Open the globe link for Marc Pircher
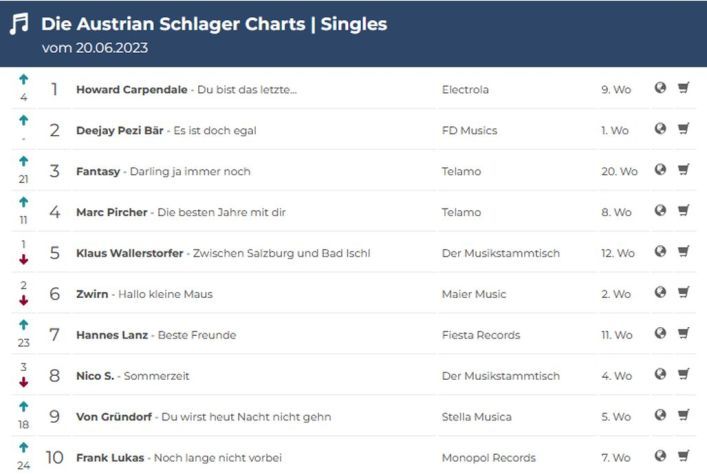The height and width of the screenshot is (475, 707). pos(660,210)
